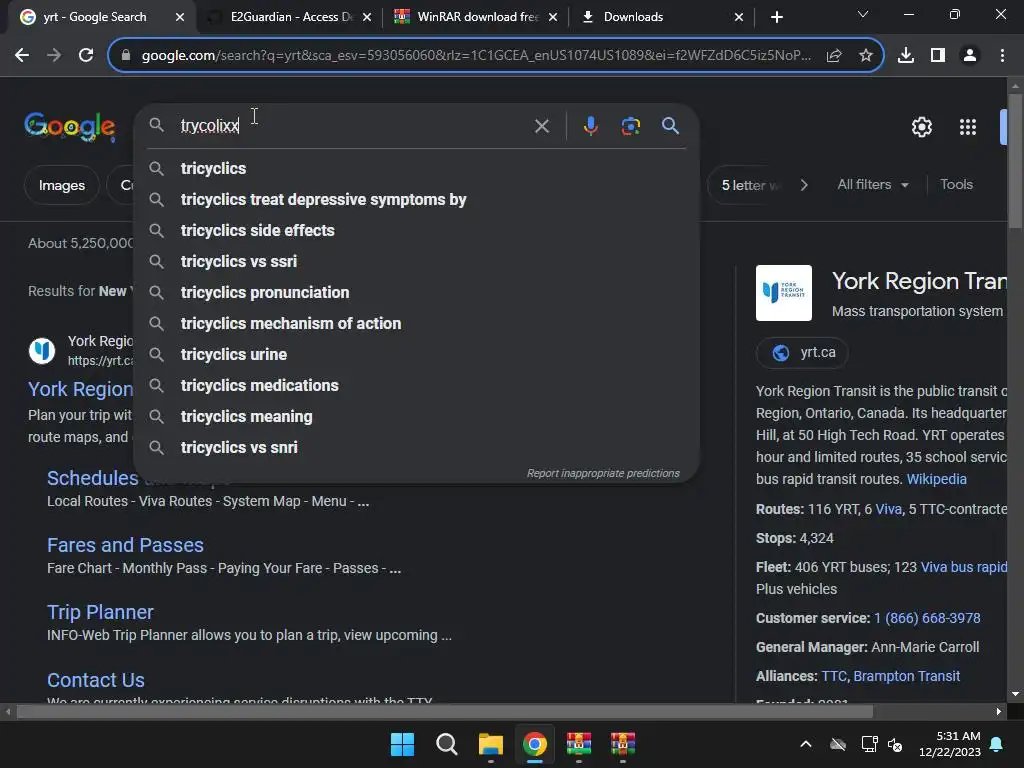Reload the current page
The image size is (1024, 768).
(86, 56)
